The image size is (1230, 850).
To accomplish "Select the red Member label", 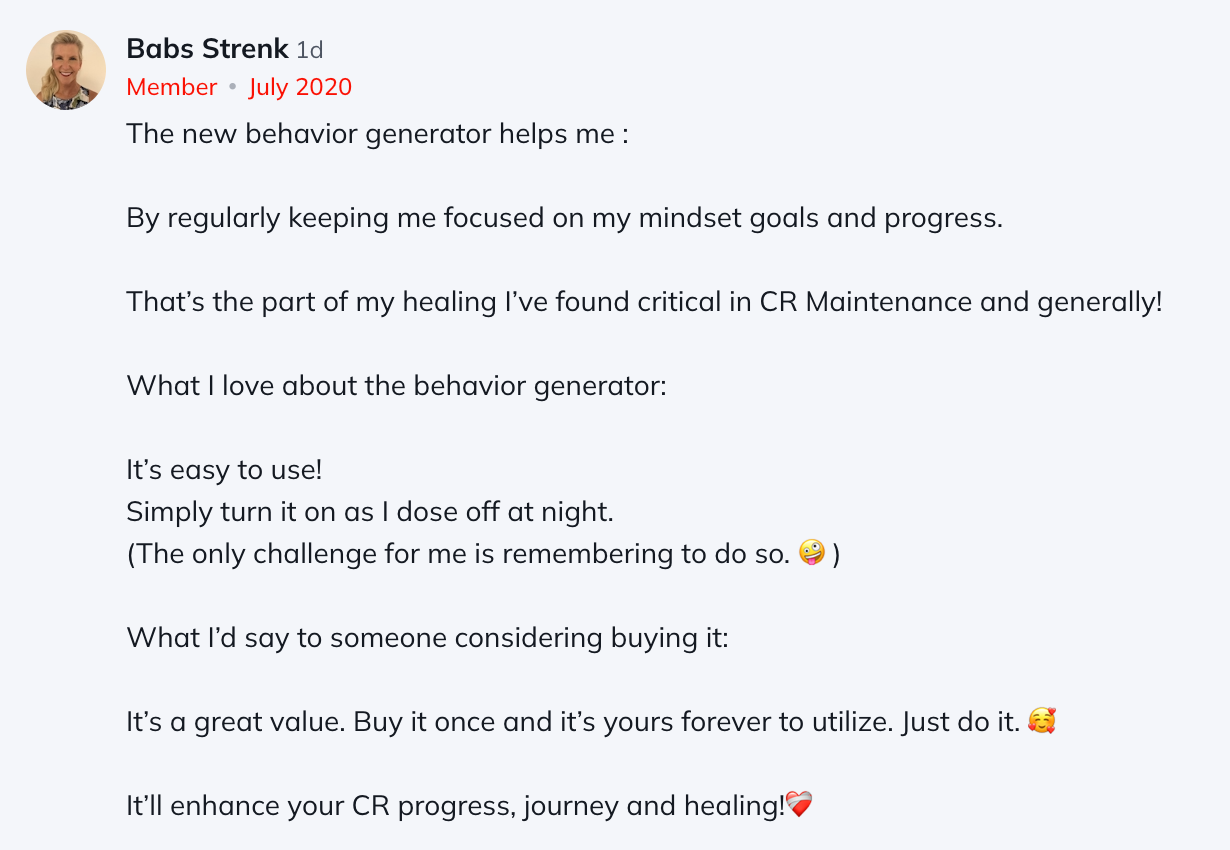I will (x=171, y=88).
